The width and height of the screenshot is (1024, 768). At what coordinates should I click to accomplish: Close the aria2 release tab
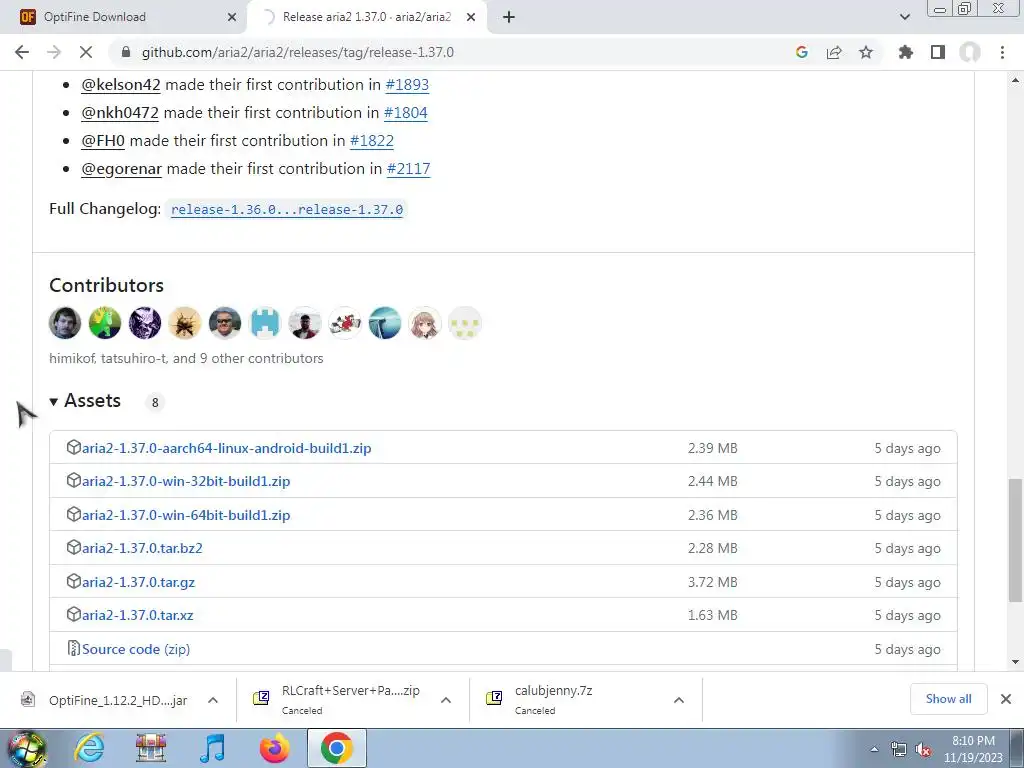(471, 17)
